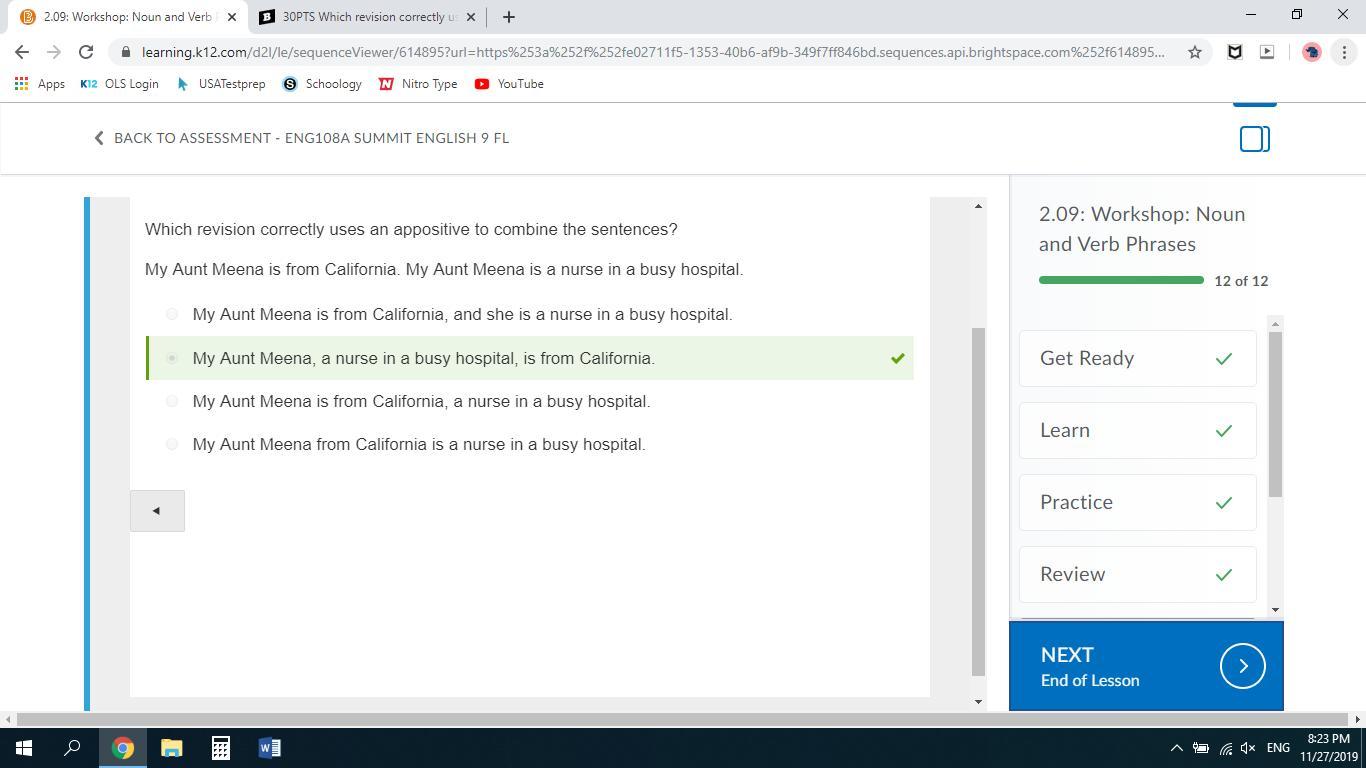Screen dimensions: 1366x768
Task: Open the Practice section
Action: (x=1137, y=502)
